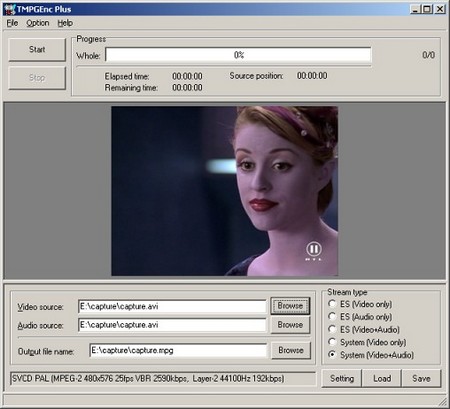
Task: Select System (Video+Audio) radio button
Action: [332, 355]
